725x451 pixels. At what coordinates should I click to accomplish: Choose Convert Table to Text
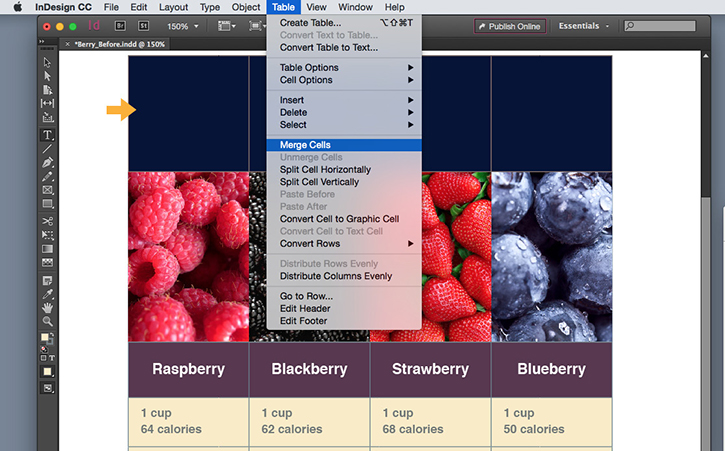[344, 48]
